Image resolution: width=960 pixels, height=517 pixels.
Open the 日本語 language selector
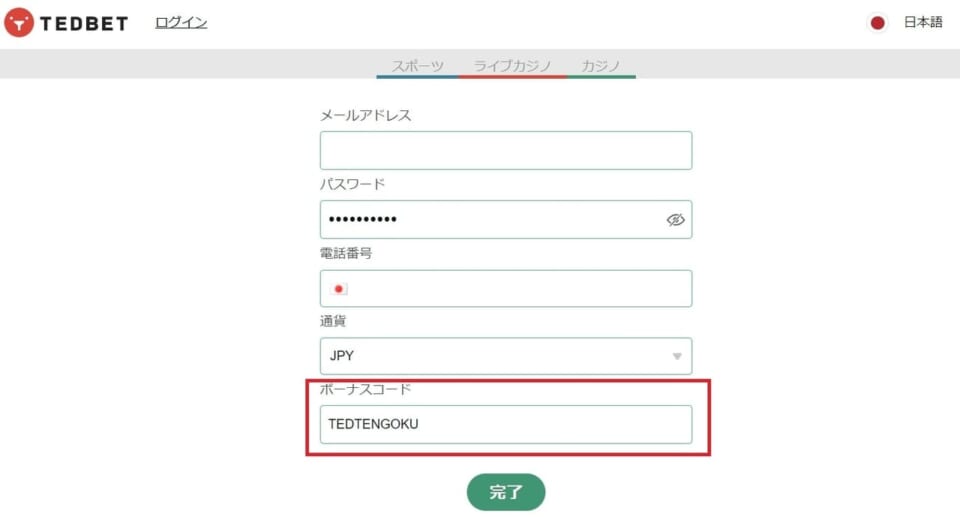click(x=923, y=23)
